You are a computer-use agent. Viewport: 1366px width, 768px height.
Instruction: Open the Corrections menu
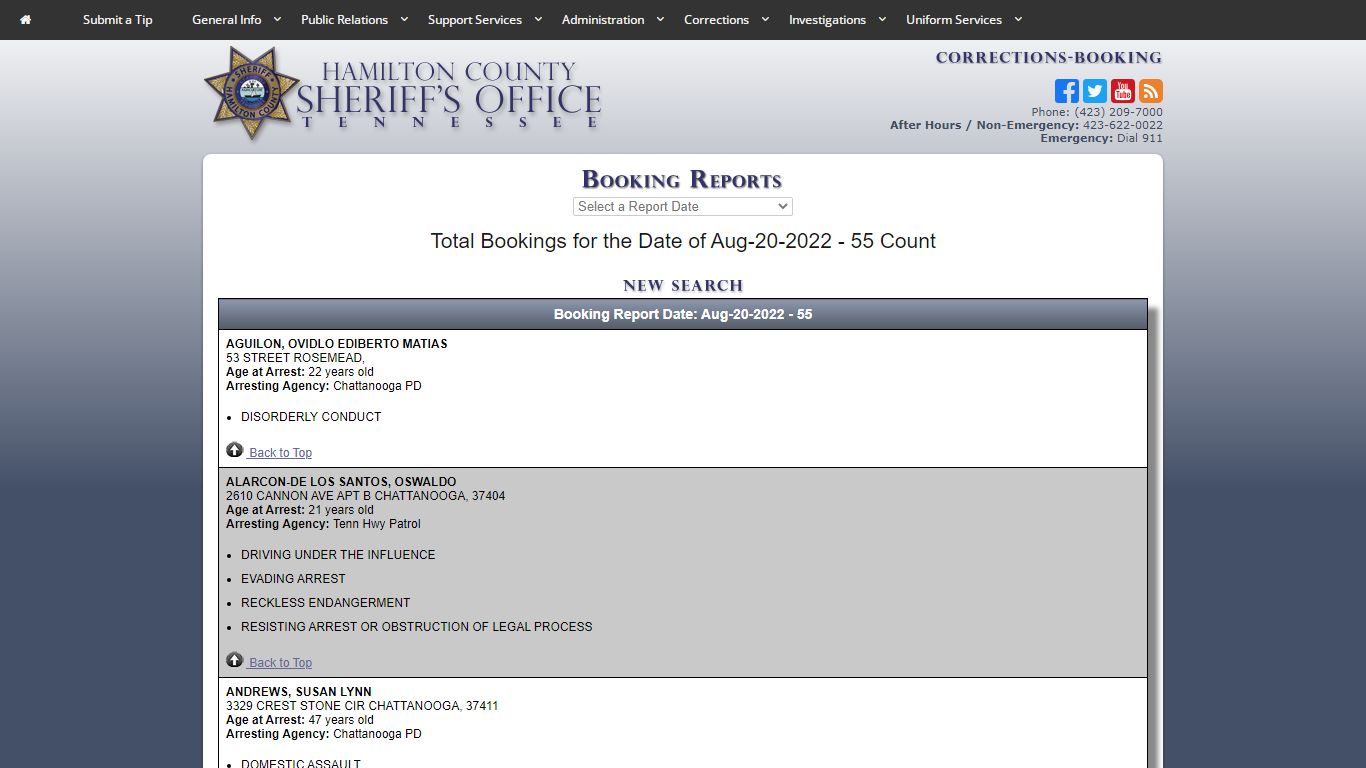pos(716,20)
